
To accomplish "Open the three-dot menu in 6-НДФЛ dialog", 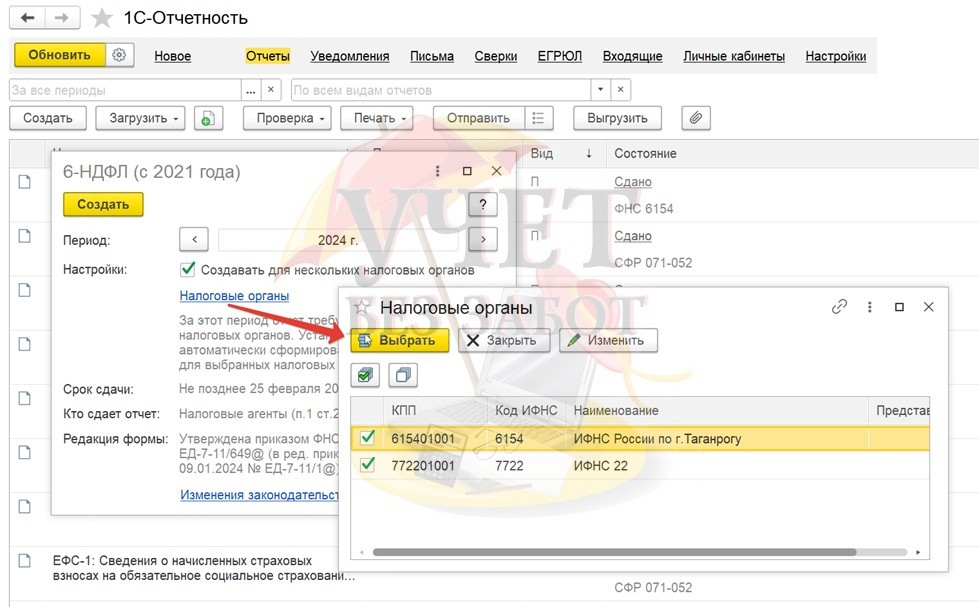I will pos(437,171).
